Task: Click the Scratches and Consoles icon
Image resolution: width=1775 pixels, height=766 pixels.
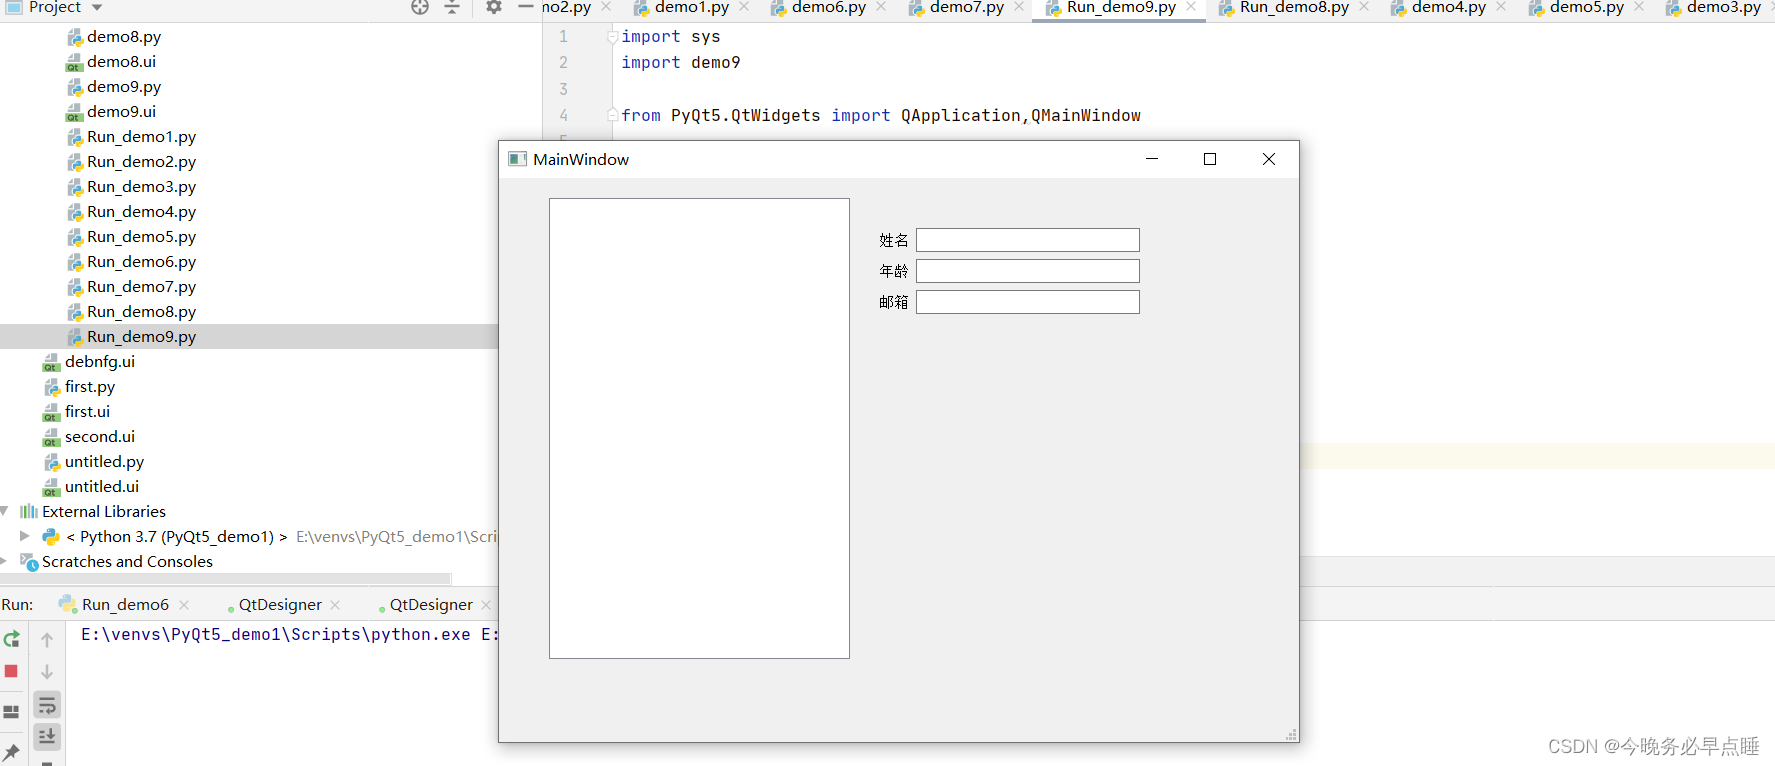Action: coord(29,562)
